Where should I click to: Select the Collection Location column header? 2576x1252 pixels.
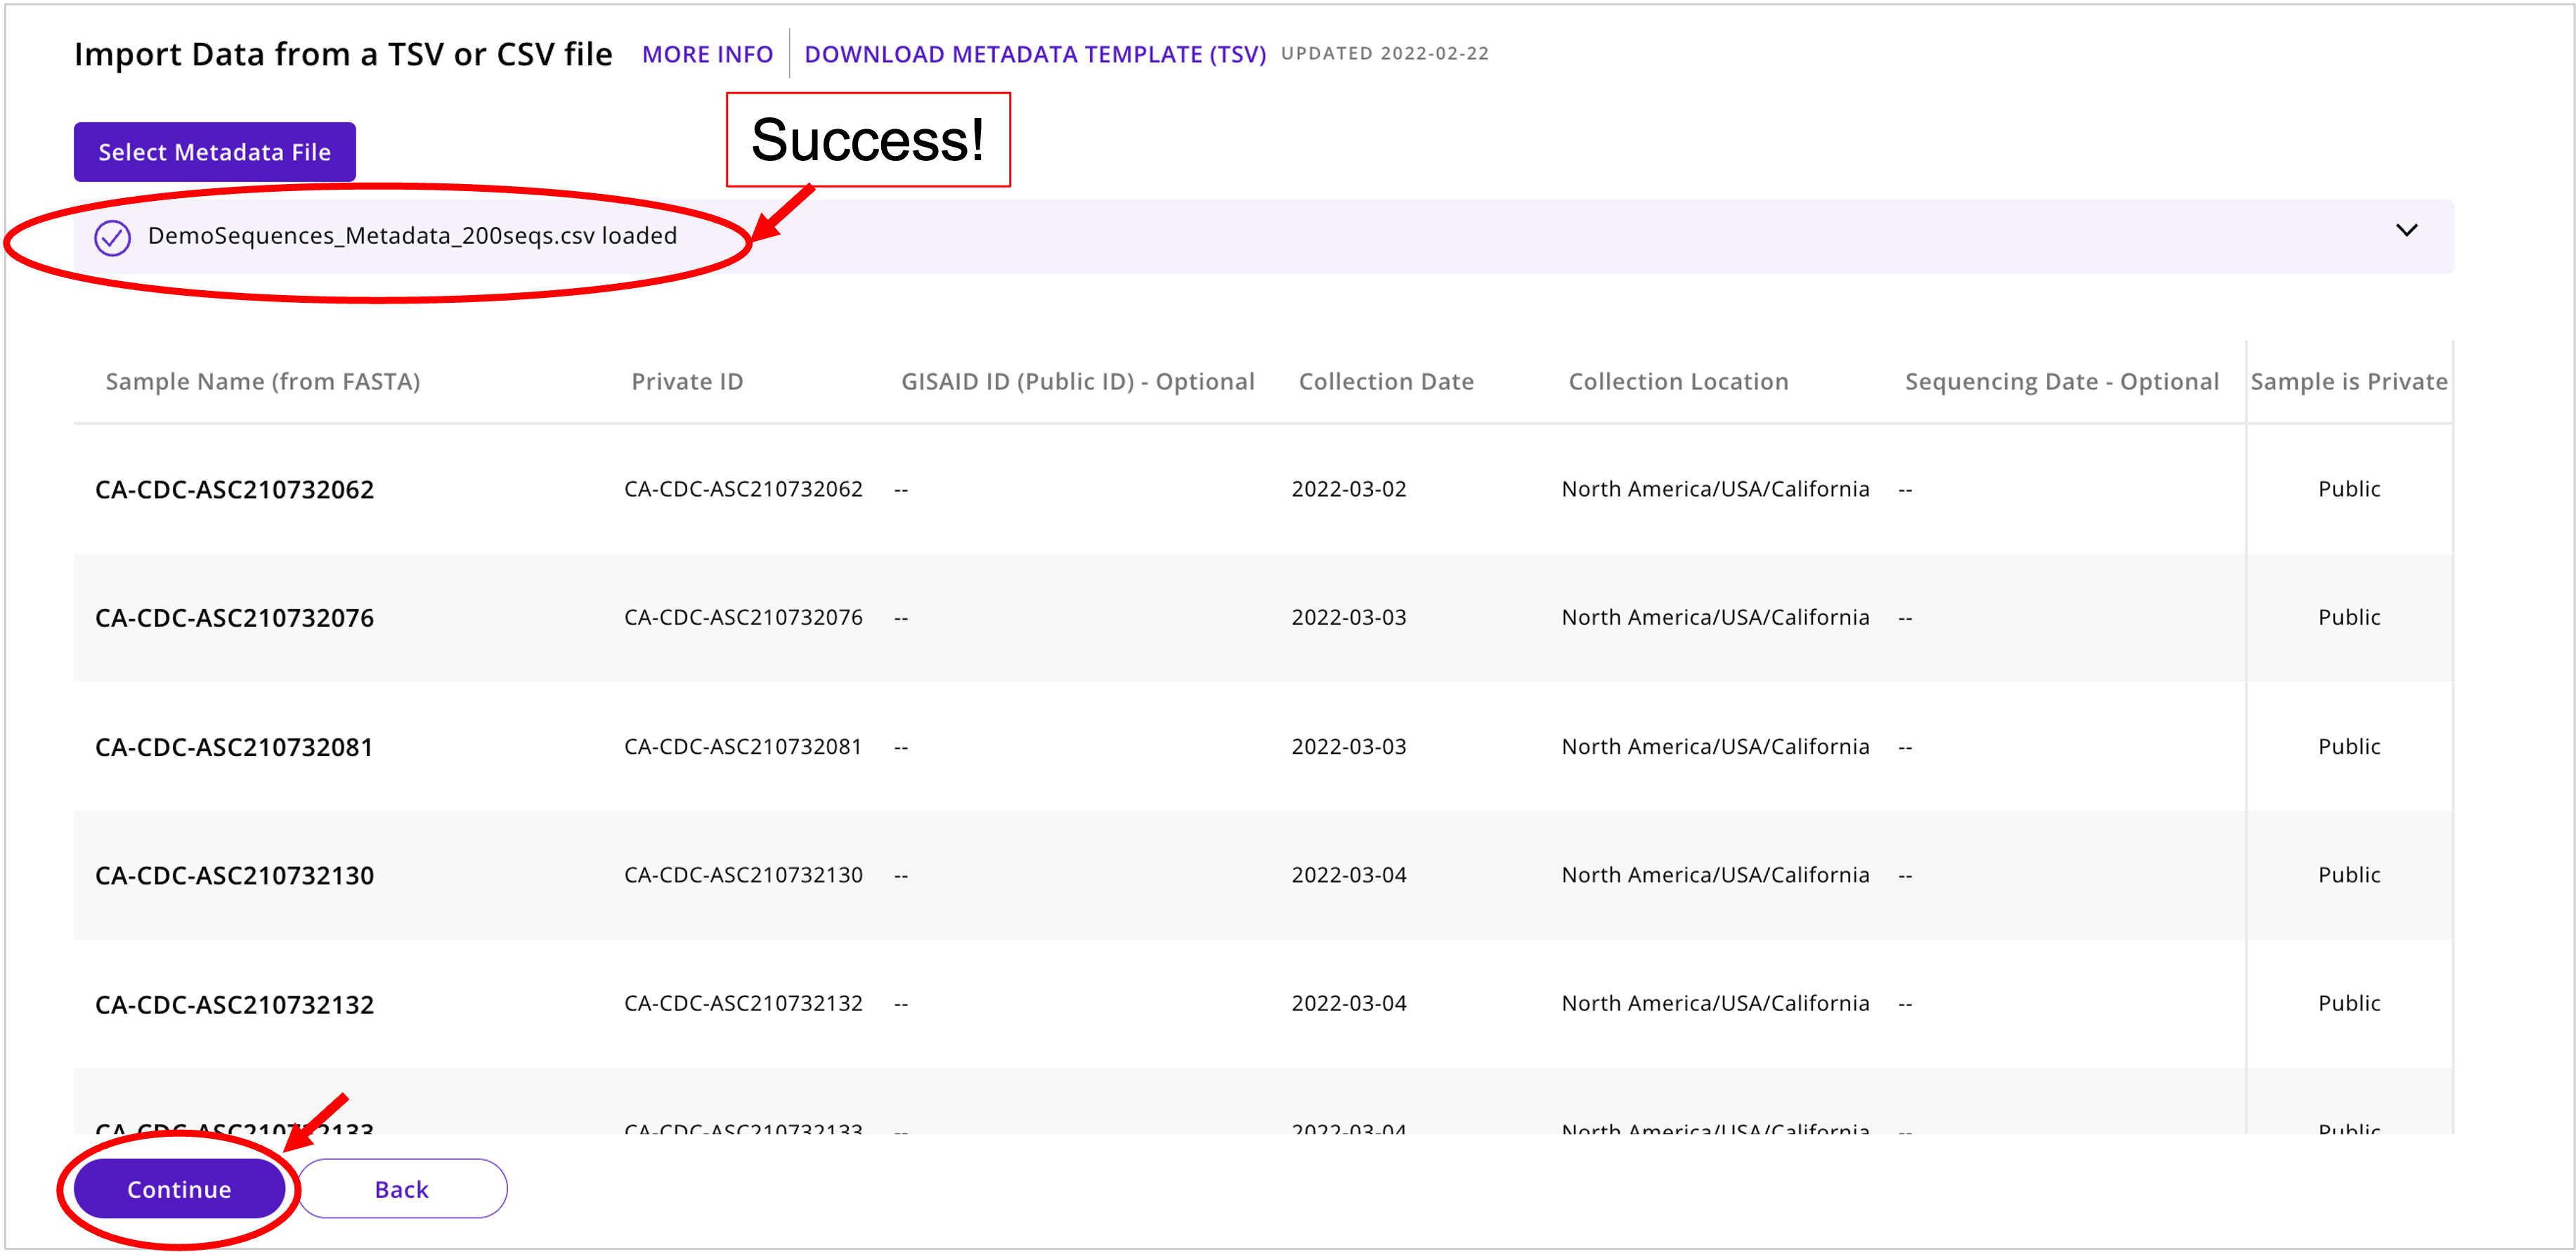(x=1678, y=381)
